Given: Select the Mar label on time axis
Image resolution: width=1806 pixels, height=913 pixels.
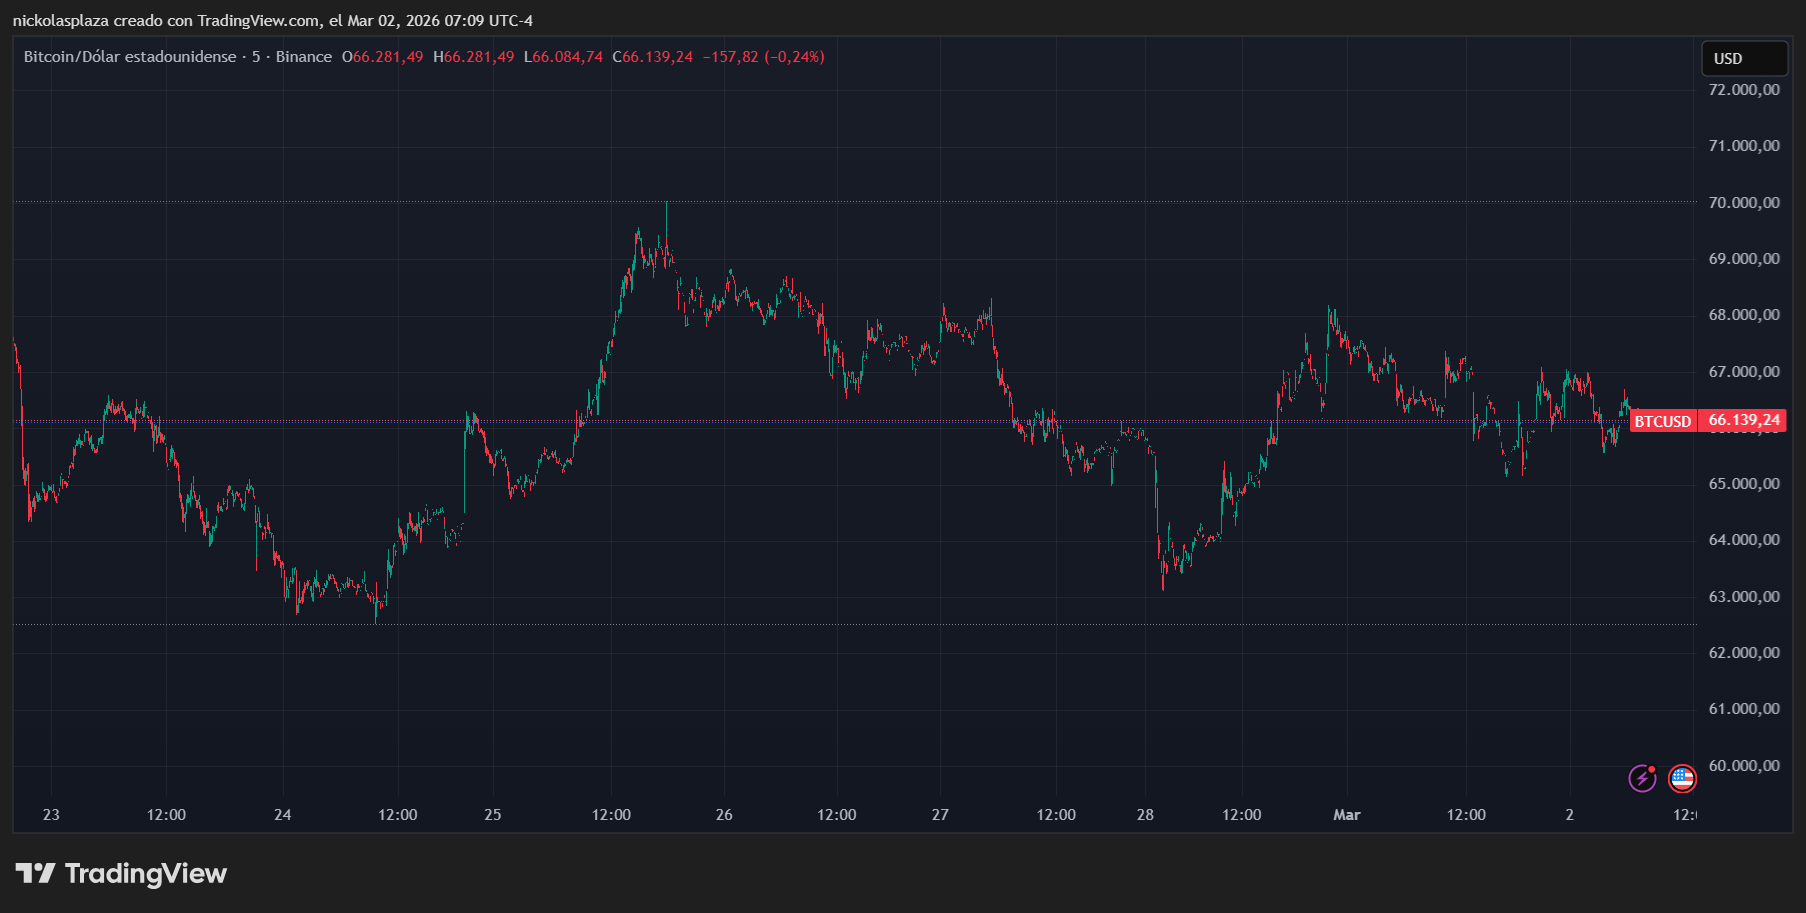Looking at the screenshot, I should tap(1346, 815).
